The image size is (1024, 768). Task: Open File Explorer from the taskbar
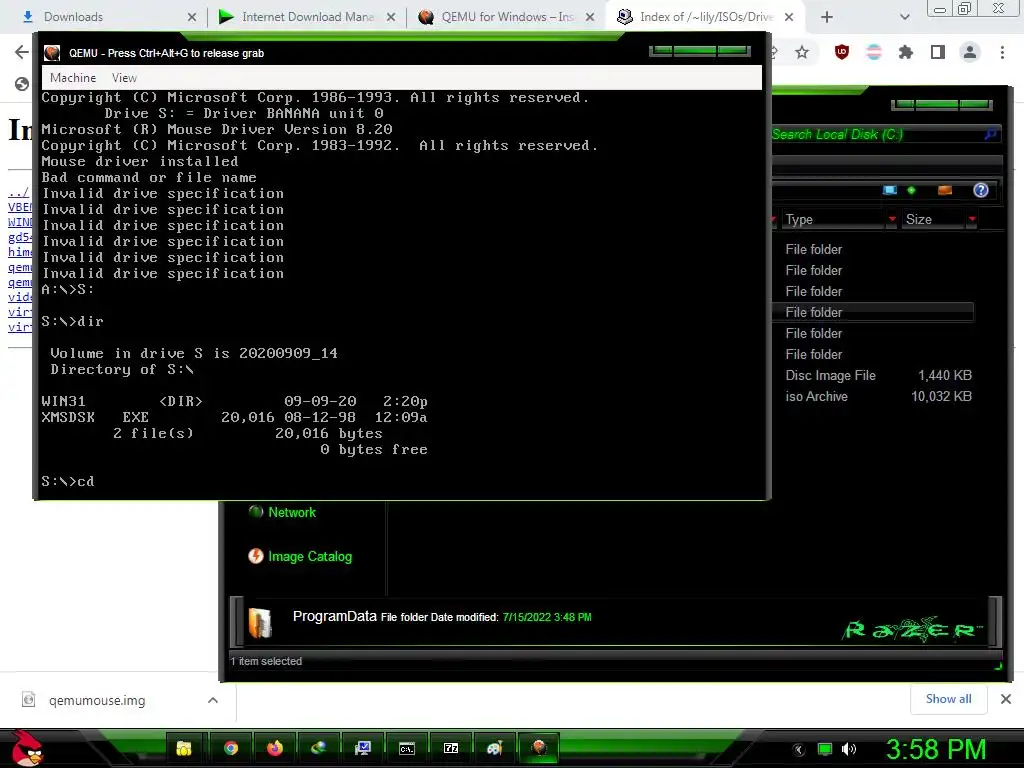point(184,748)
